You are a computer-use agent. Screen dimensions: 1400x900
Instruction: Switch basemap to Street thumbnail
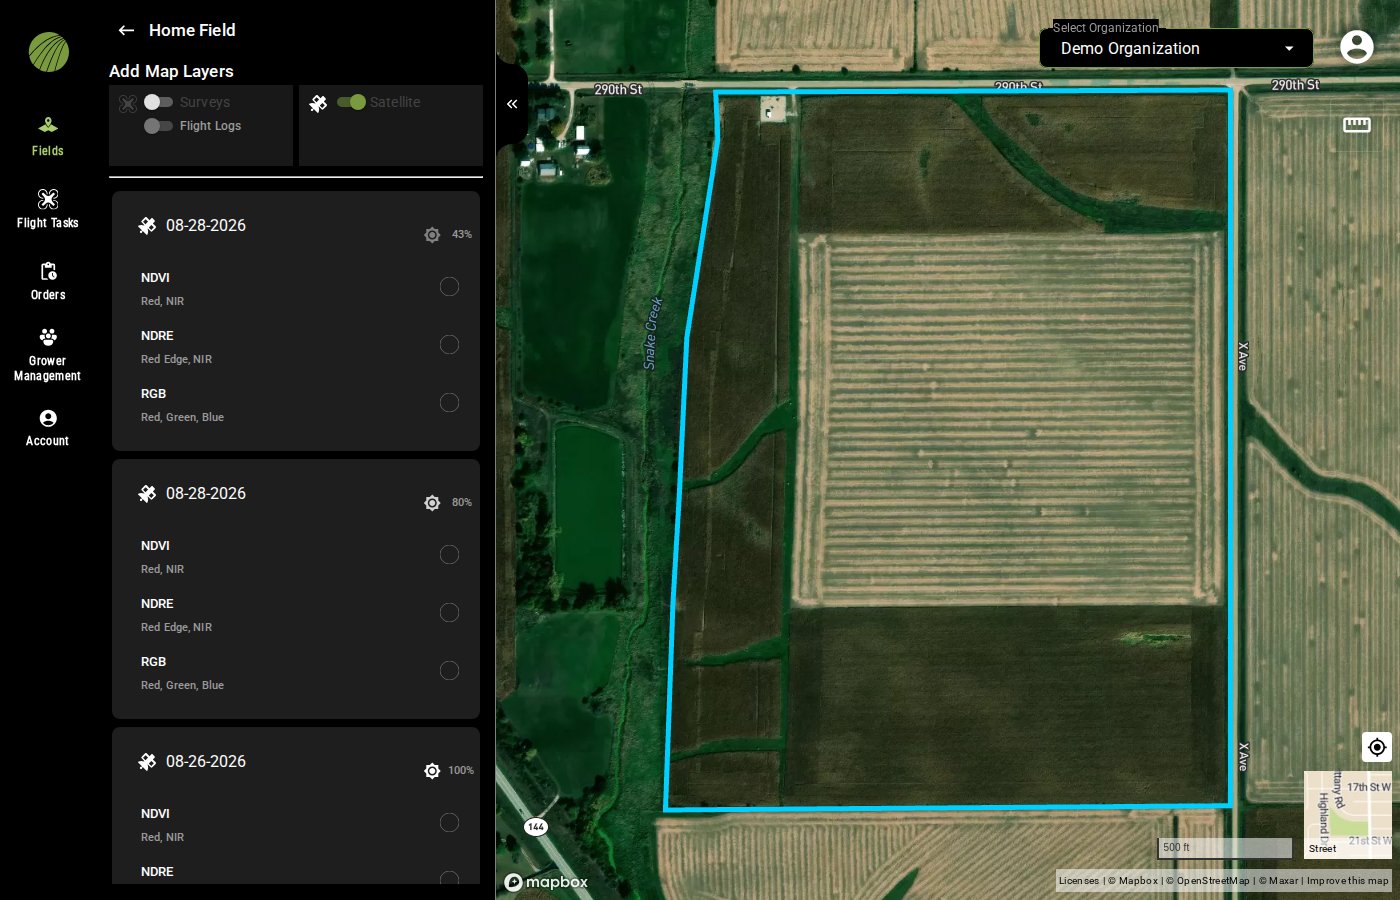(x=1348, y=815)
